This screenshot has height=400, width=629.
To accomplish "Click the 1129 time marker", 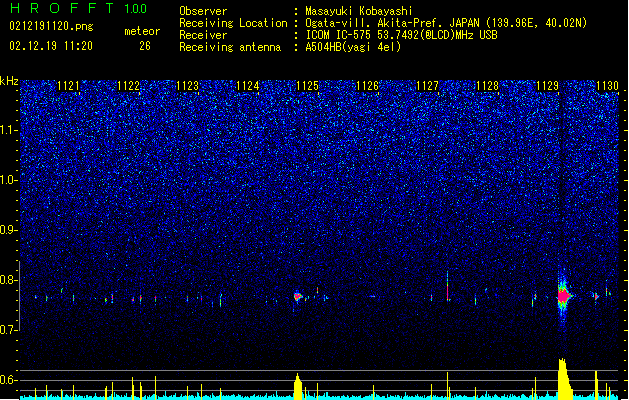I will coord(548,86).
